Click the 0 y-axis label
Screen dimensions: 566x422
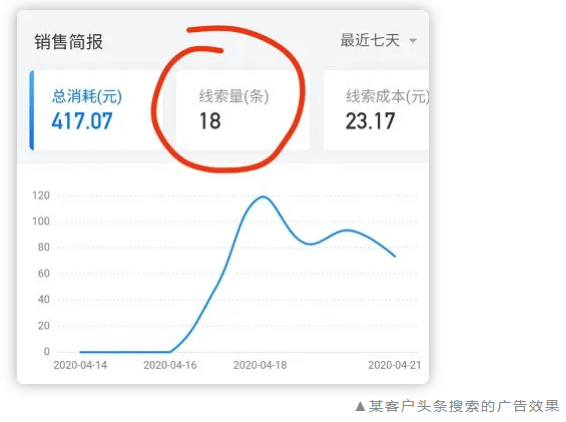(x=47, y=351)
